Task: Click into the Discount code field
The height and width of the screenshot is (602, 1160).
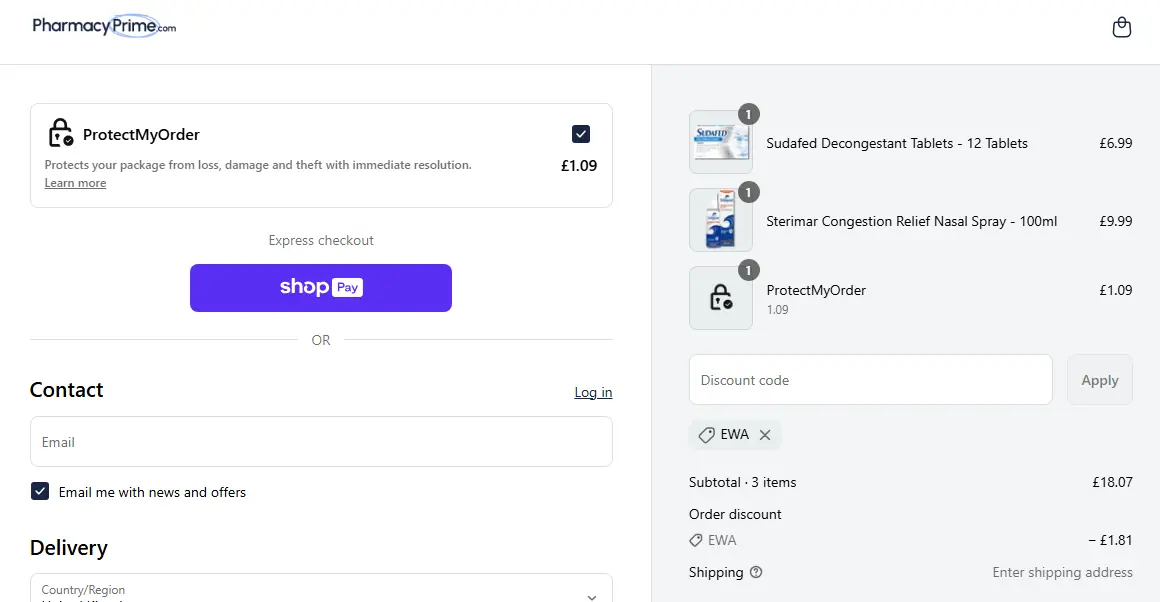Action: [x=870, y=380]
